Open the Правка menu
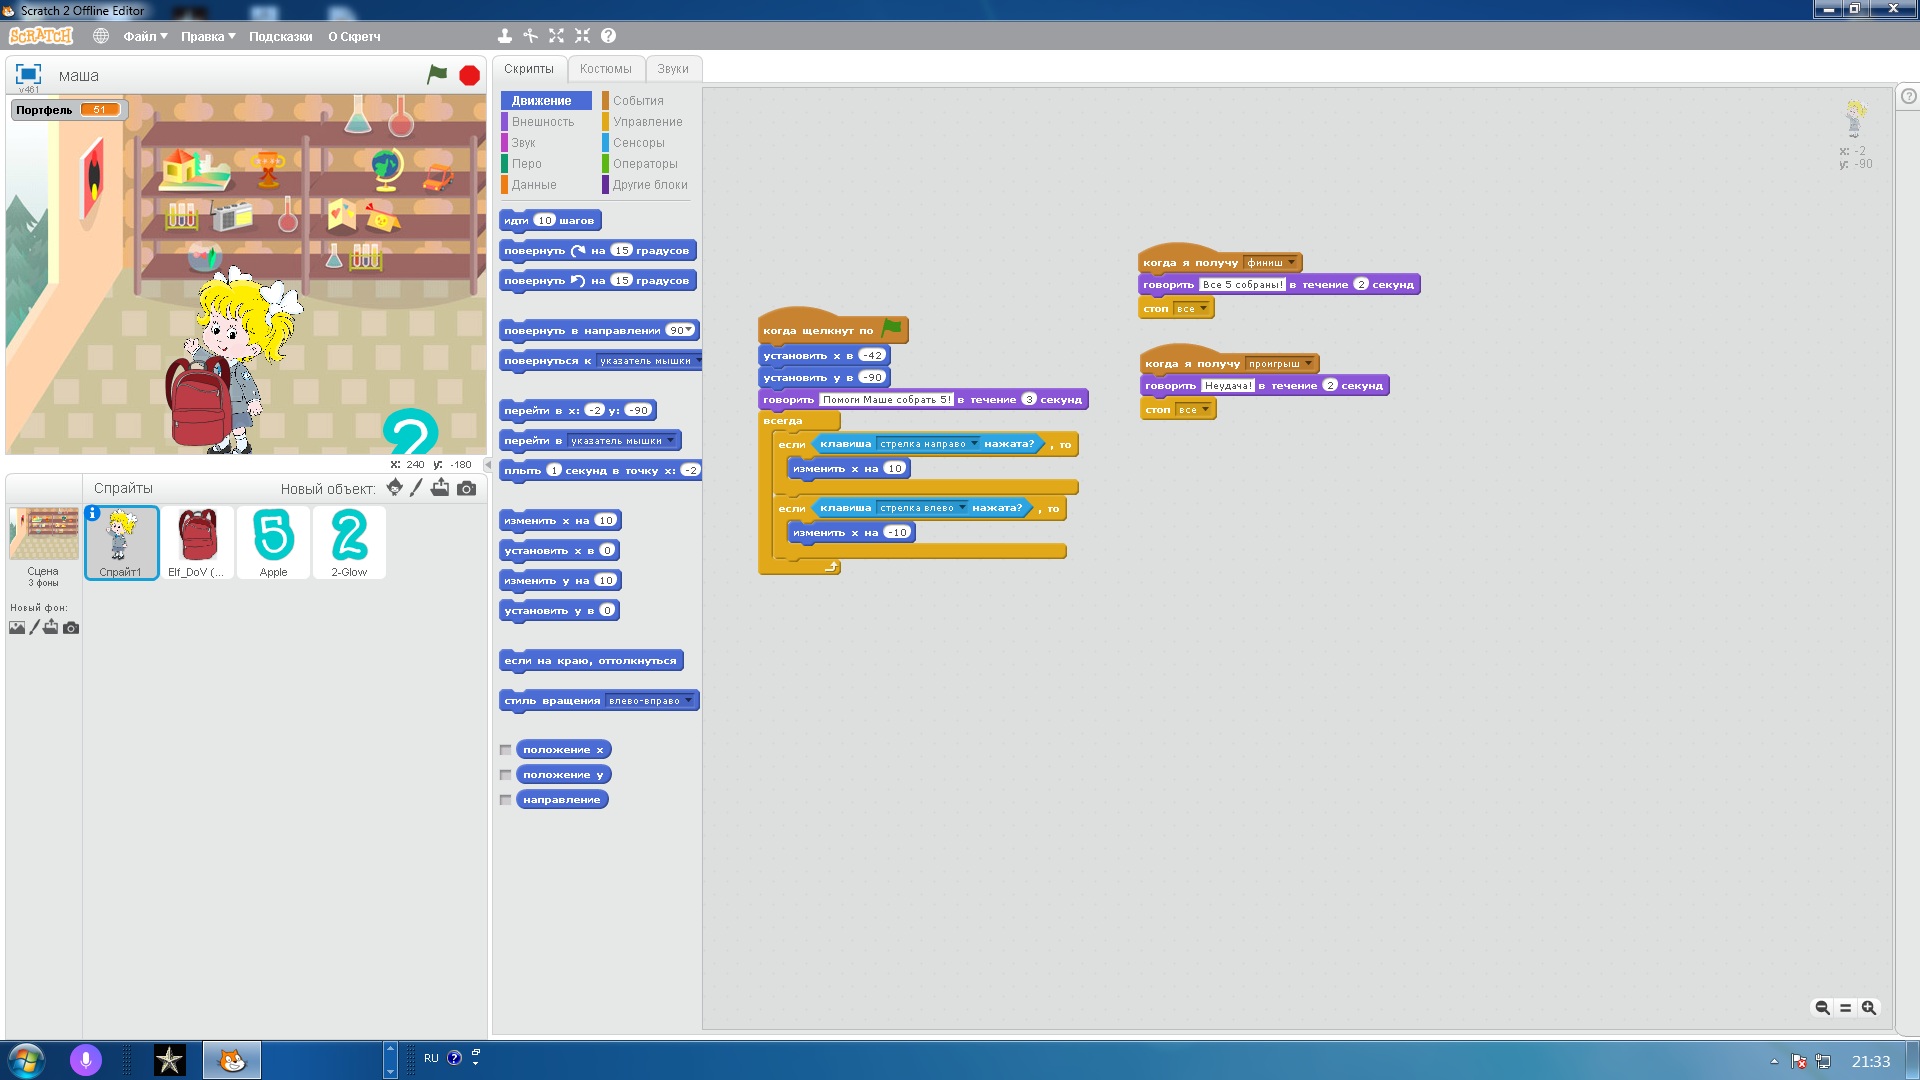The height and width of the screenshot is (1080, 1920). coord(208,36)
